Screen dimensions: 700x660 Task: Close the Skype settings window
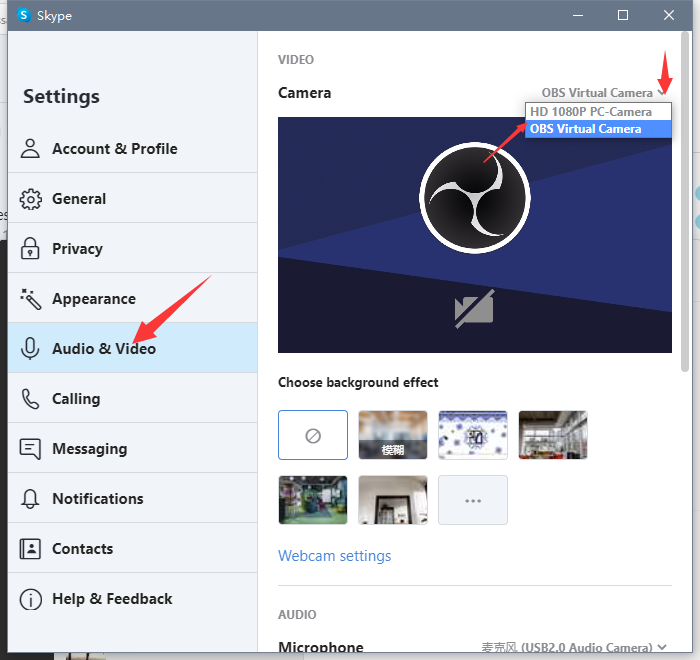[669, 15]
